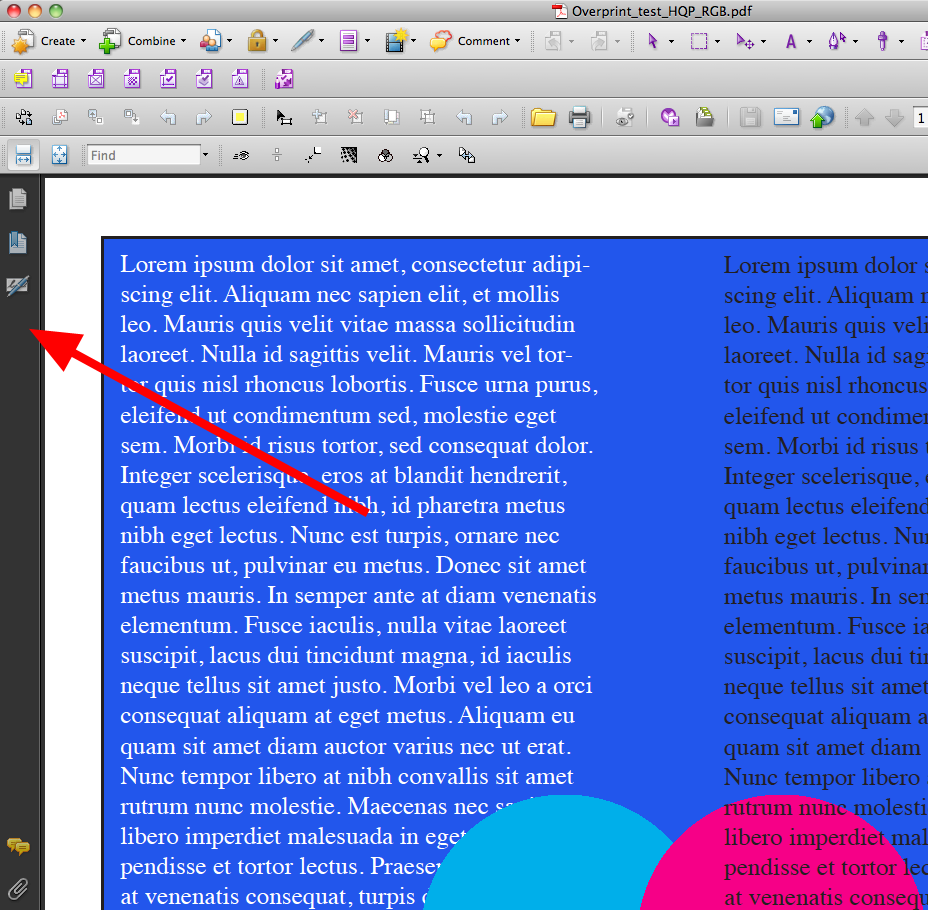928x910 pixels.
Task: Click the diagonal arrows snap icon
Action: (312, 156)
